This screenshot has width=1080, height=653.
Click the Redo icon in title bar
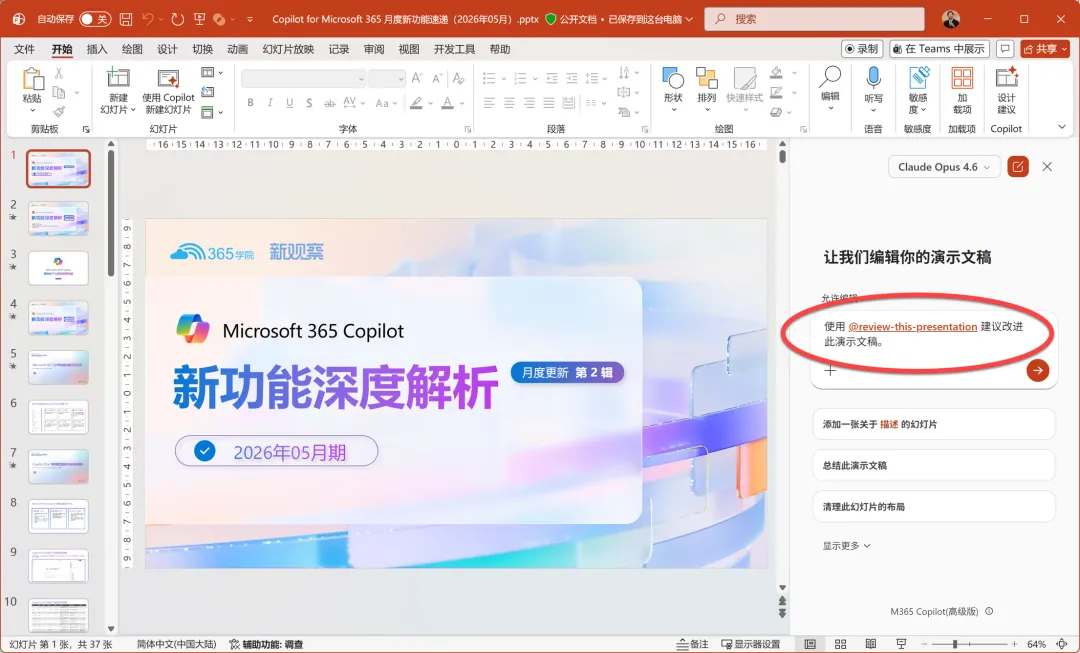click(x=178, y=19)
